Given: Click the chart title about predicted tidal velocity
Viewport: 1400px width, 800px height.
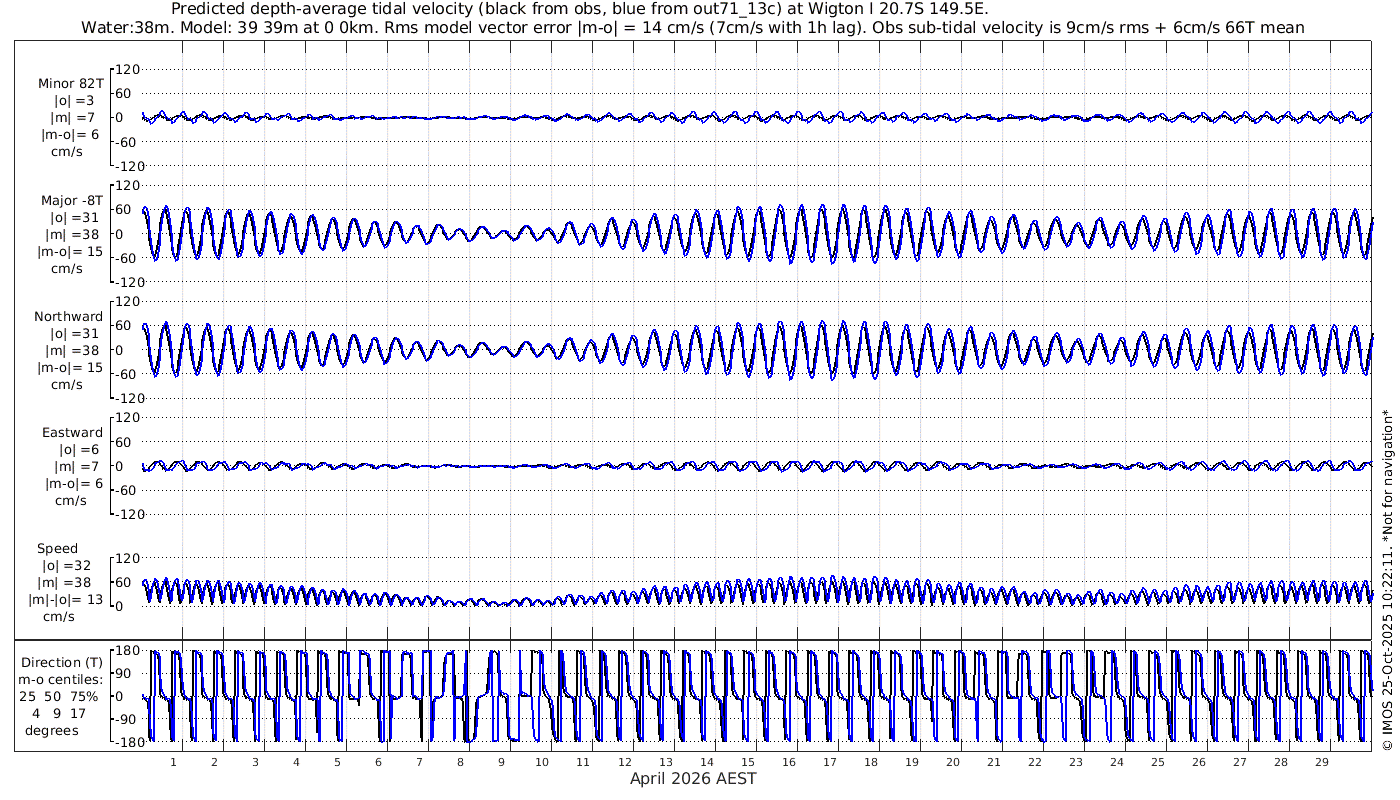Looking at the screenshot, I should pyautogui.click(x=580, y=9).
